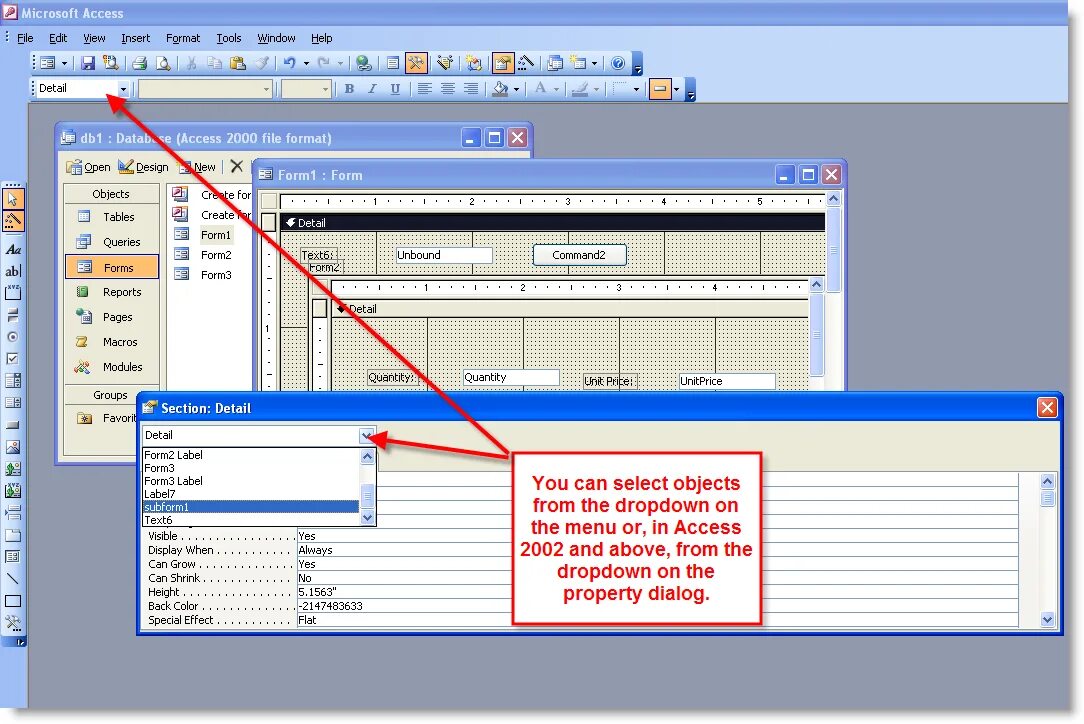Open the Edit menu

click(58, 38)
